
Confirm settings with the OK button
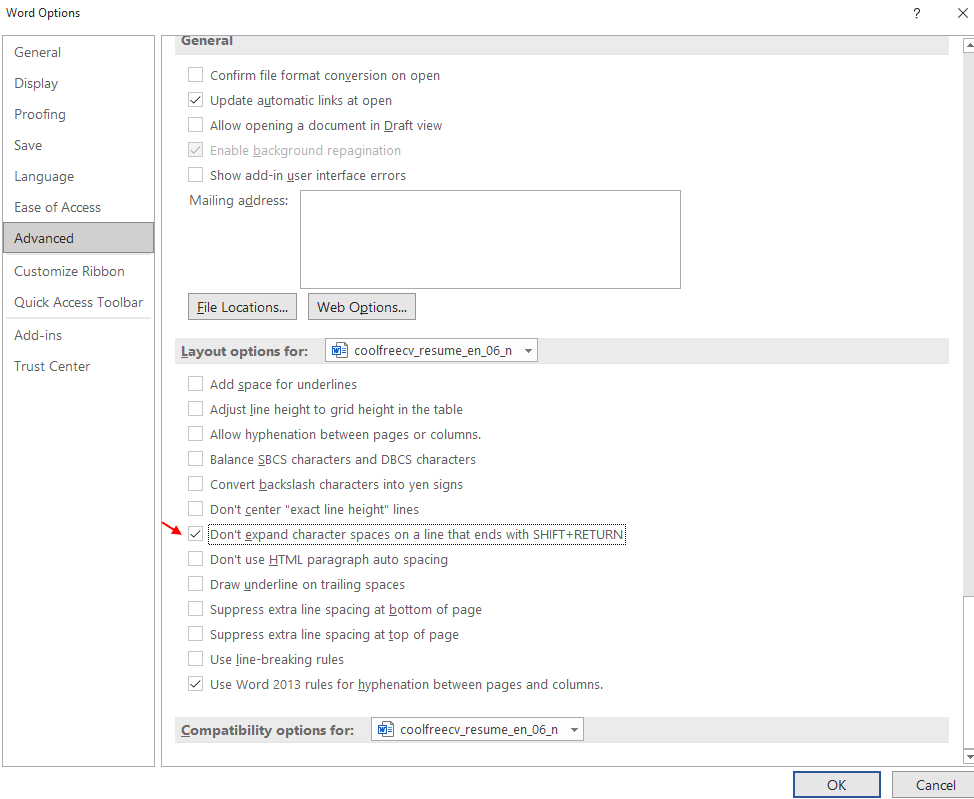point(836,784)
